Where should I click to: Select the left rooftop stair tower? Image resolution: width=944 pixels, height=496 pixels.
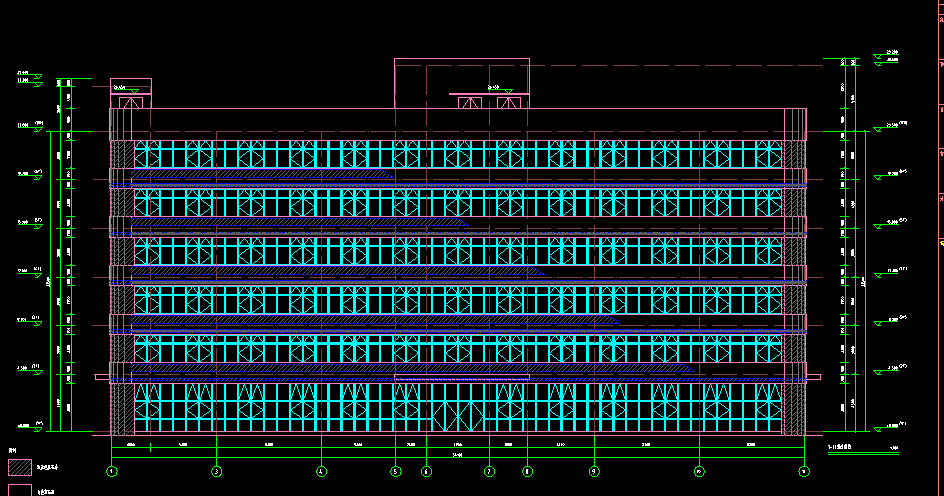pos(131,93)
